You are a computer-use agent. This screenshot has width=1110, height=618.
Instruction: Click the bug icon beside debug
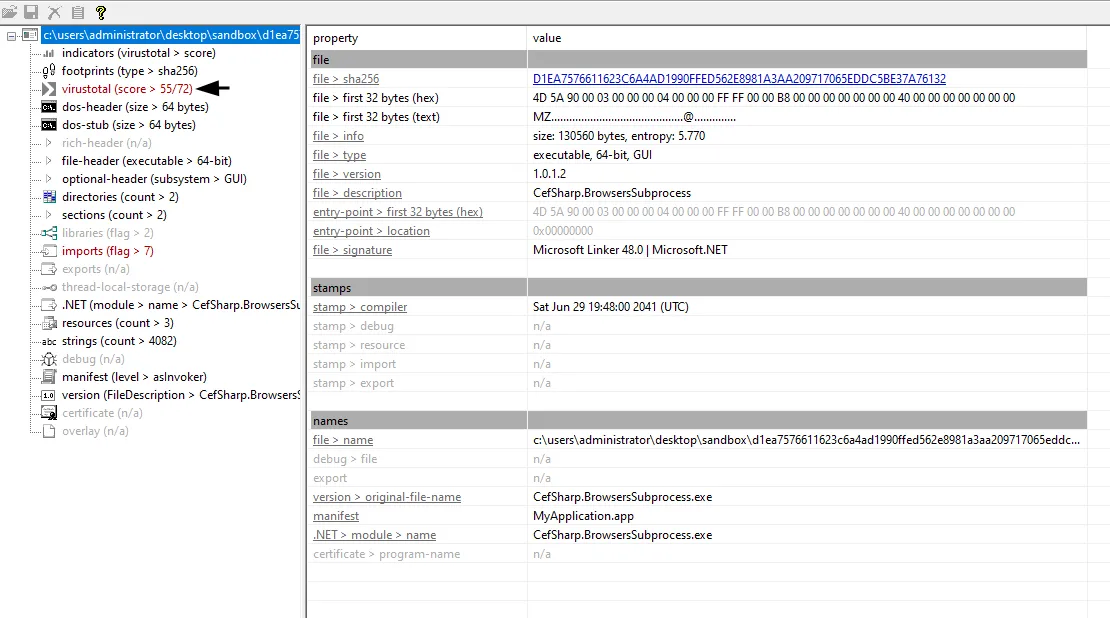48,359
